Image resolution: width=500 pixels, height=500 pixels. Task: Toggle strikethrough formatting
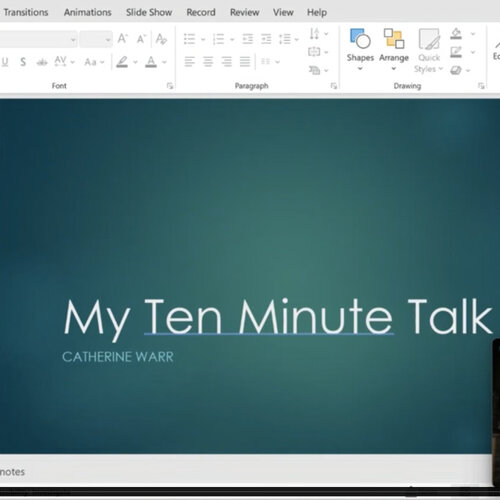pos(42,62)
